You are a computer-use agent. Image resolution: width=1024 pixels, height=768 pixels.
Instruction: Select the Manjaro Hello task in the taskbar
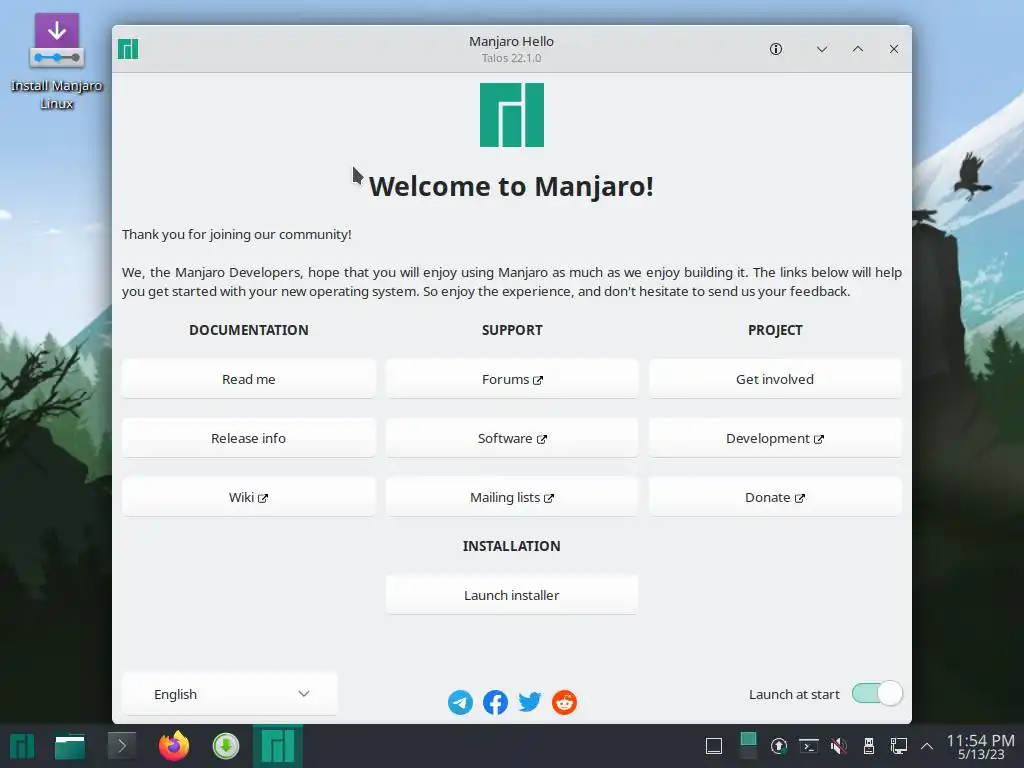[x=278, y=746]
